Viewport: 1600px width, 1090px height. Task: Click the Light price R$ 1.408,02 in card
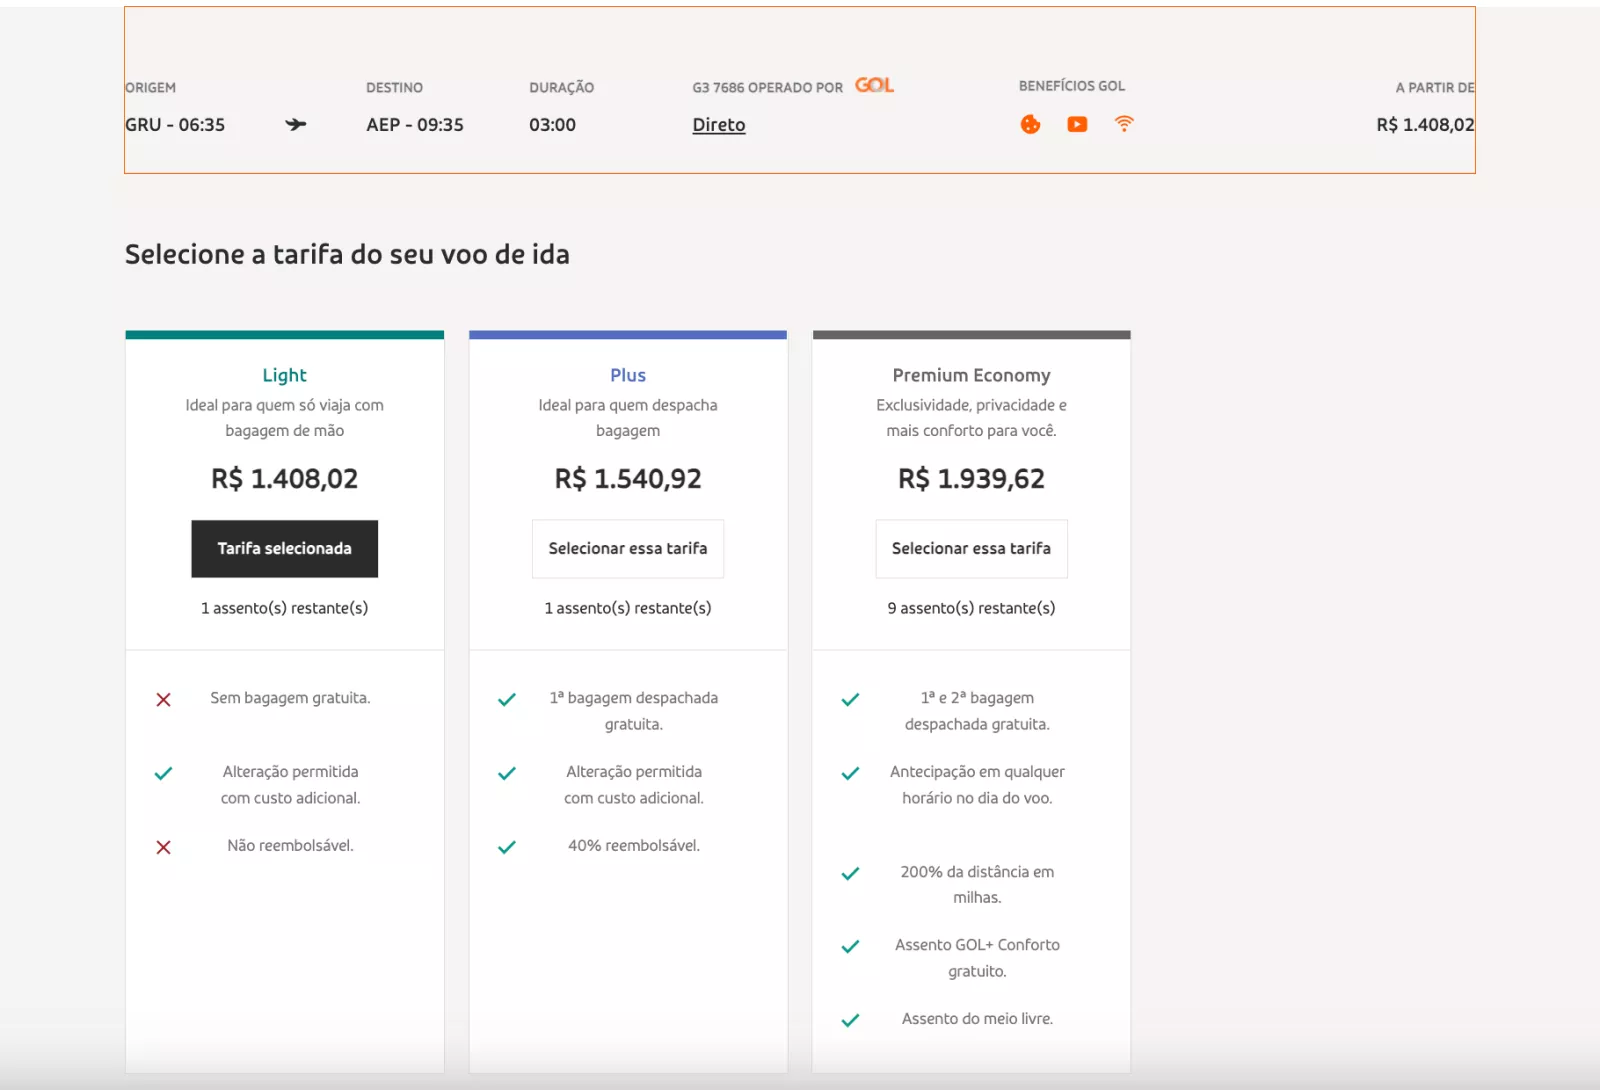pos(285,479)
